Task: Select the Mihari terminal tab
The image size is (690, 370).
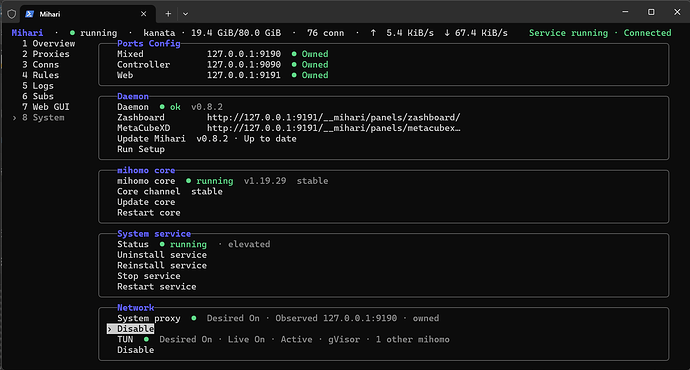Action: coord(87,14)
